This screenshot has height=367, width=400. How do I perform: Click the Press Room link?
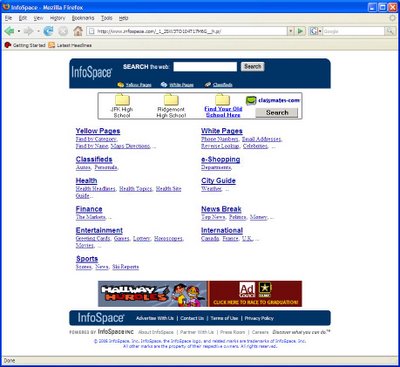coord(232,332)
